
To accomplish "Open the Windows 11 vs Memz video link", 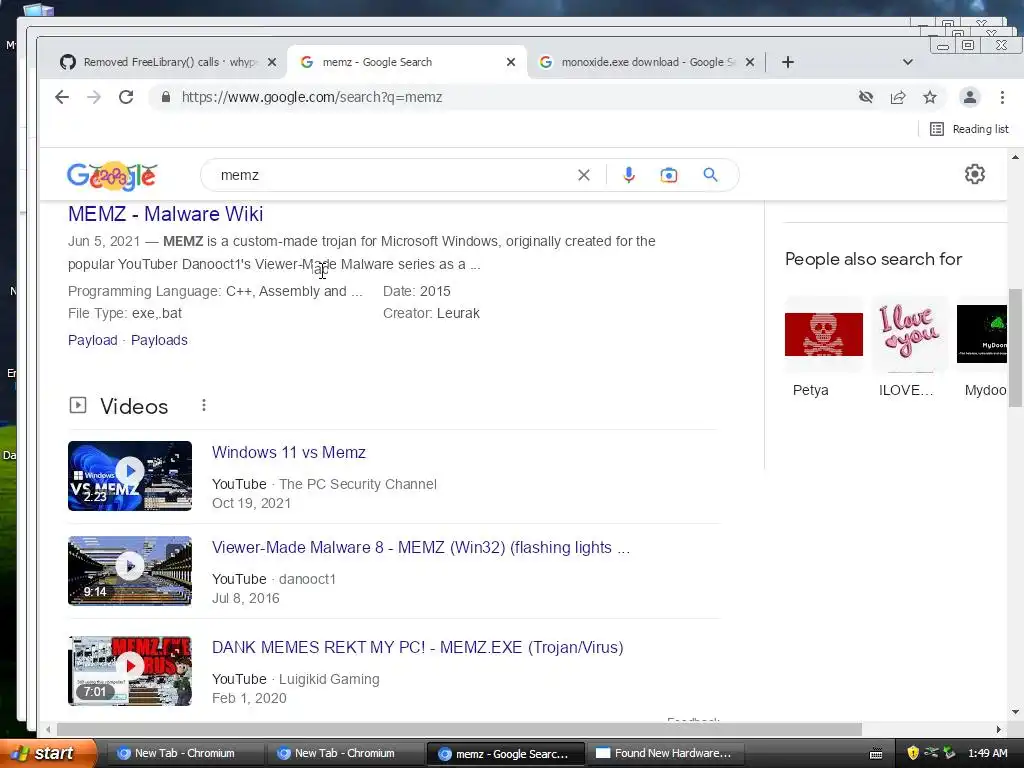I will click(x=289, y=453).
